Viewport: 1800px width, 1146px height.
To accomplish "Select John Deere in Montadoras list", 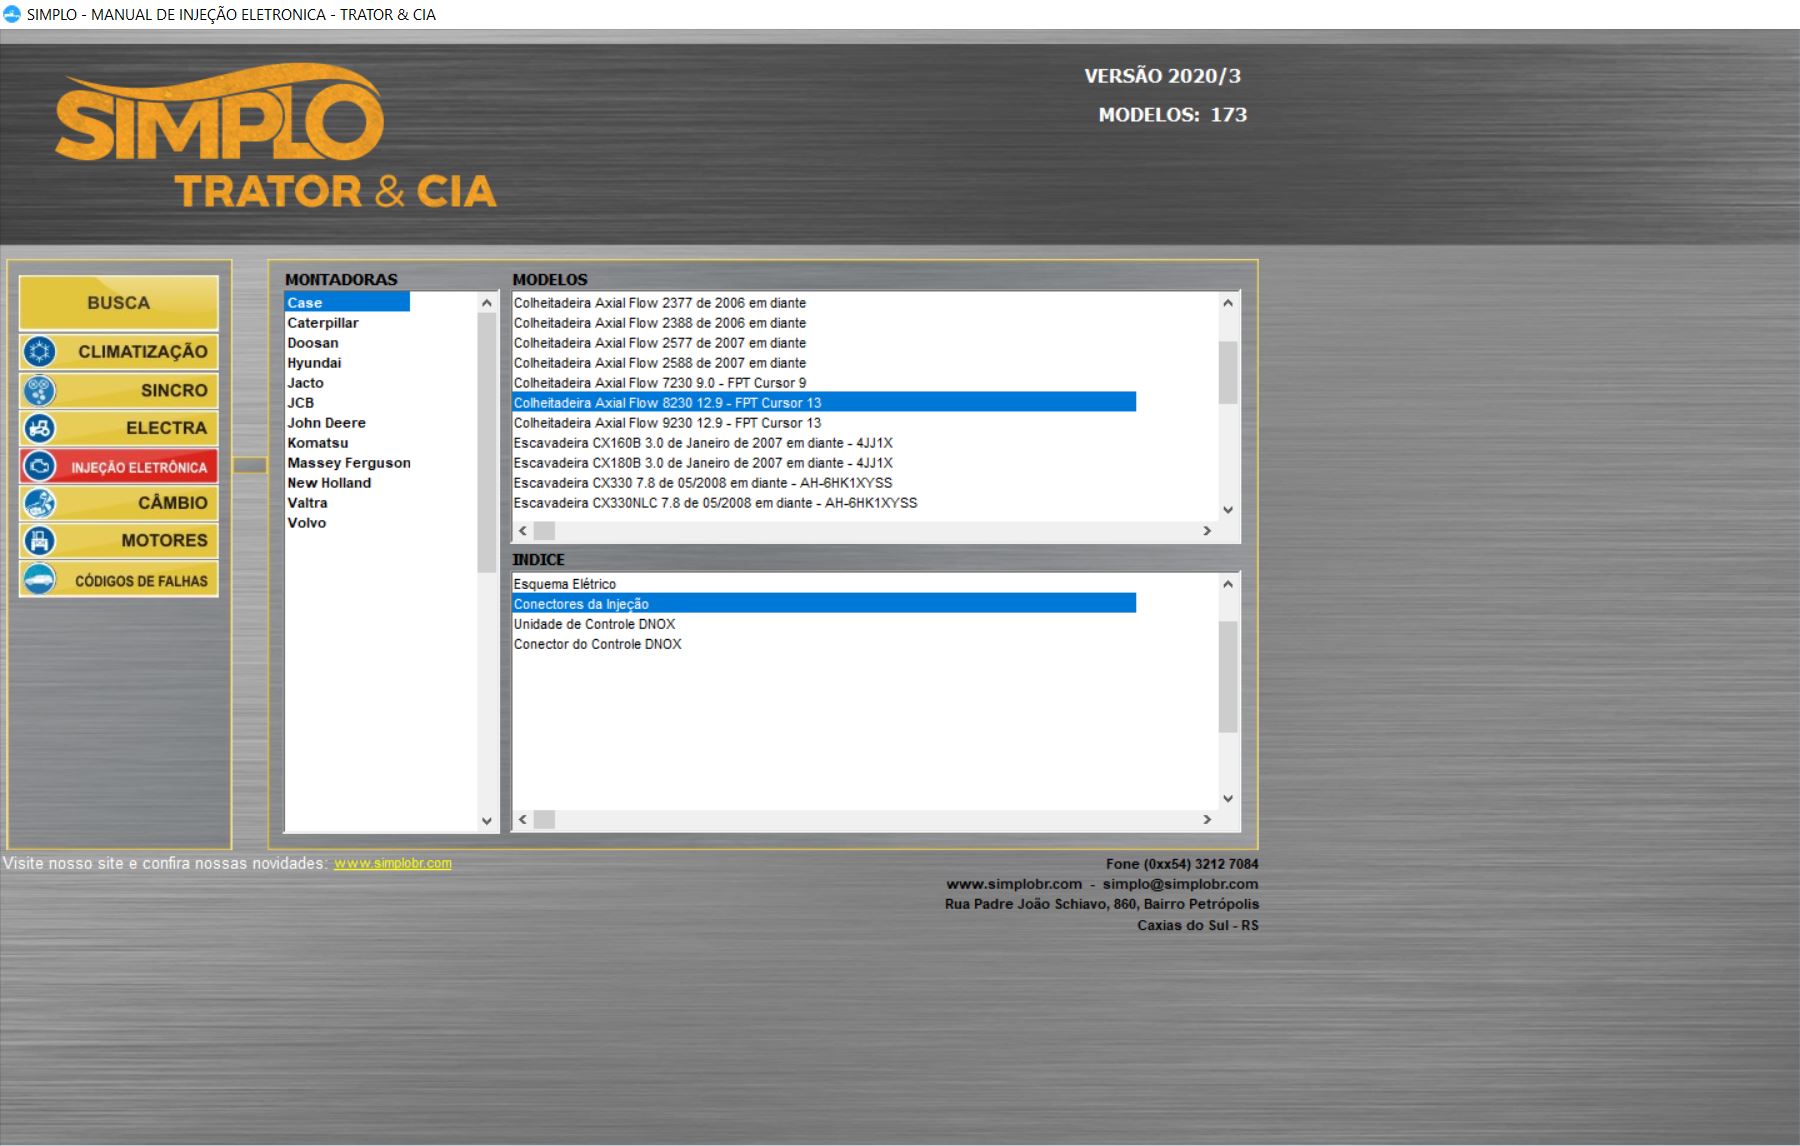I will (326, 423).
